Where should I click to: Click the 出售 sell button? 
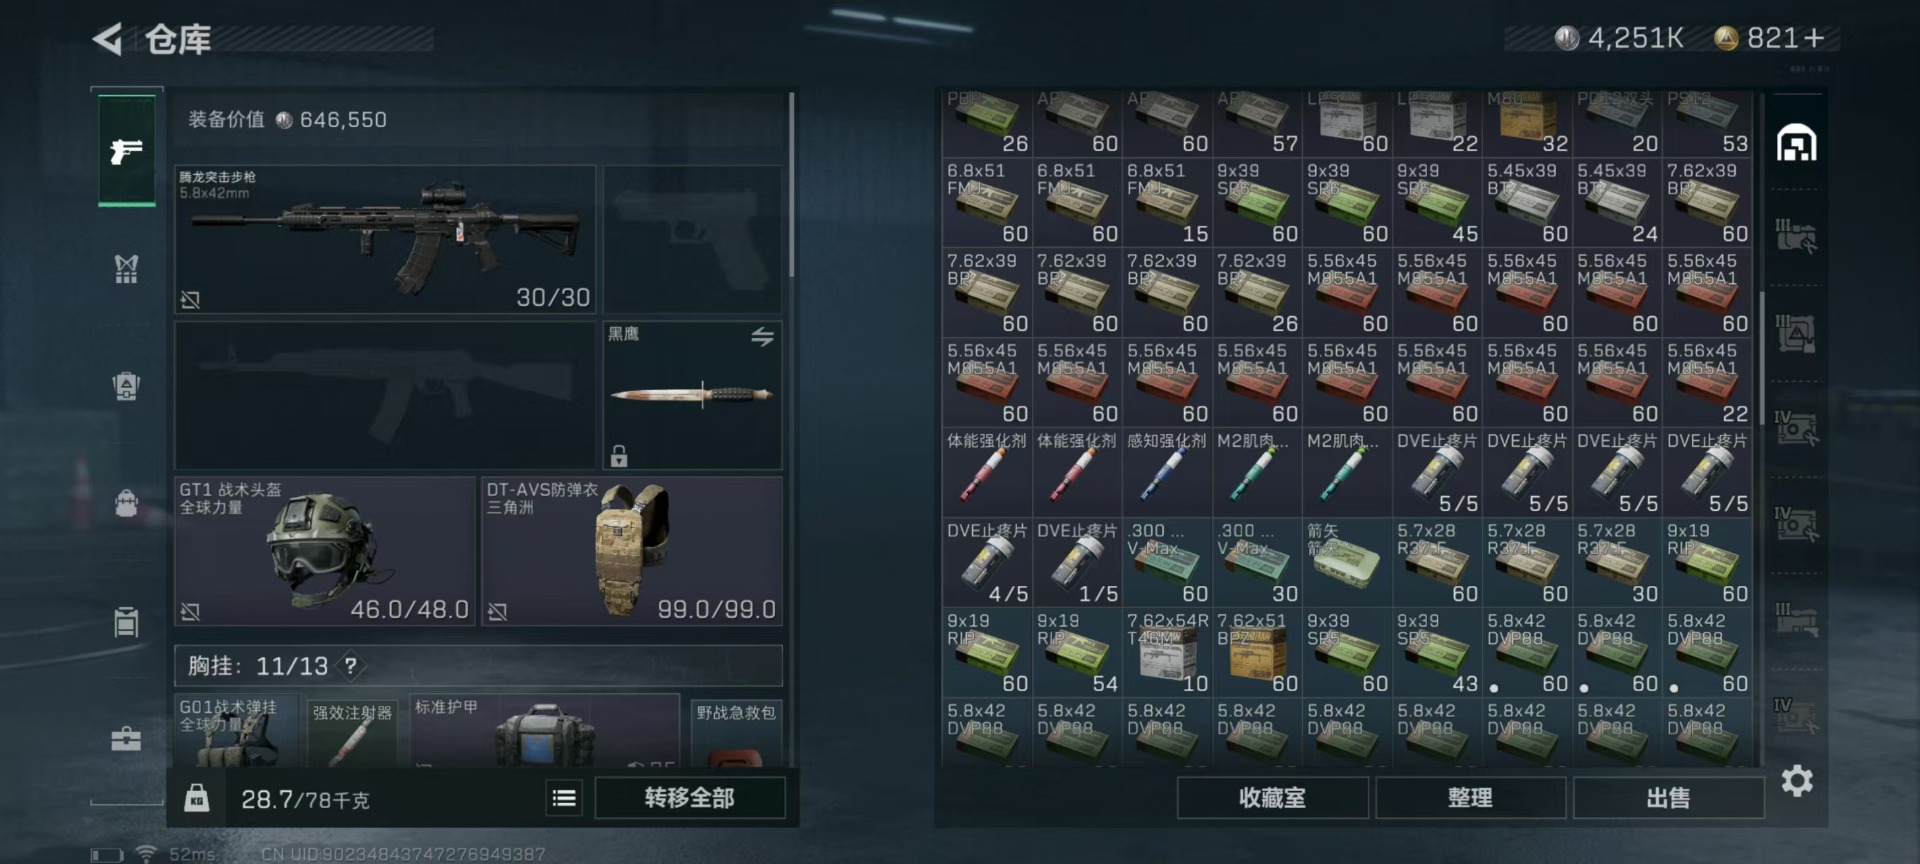tap(1668, 798)
